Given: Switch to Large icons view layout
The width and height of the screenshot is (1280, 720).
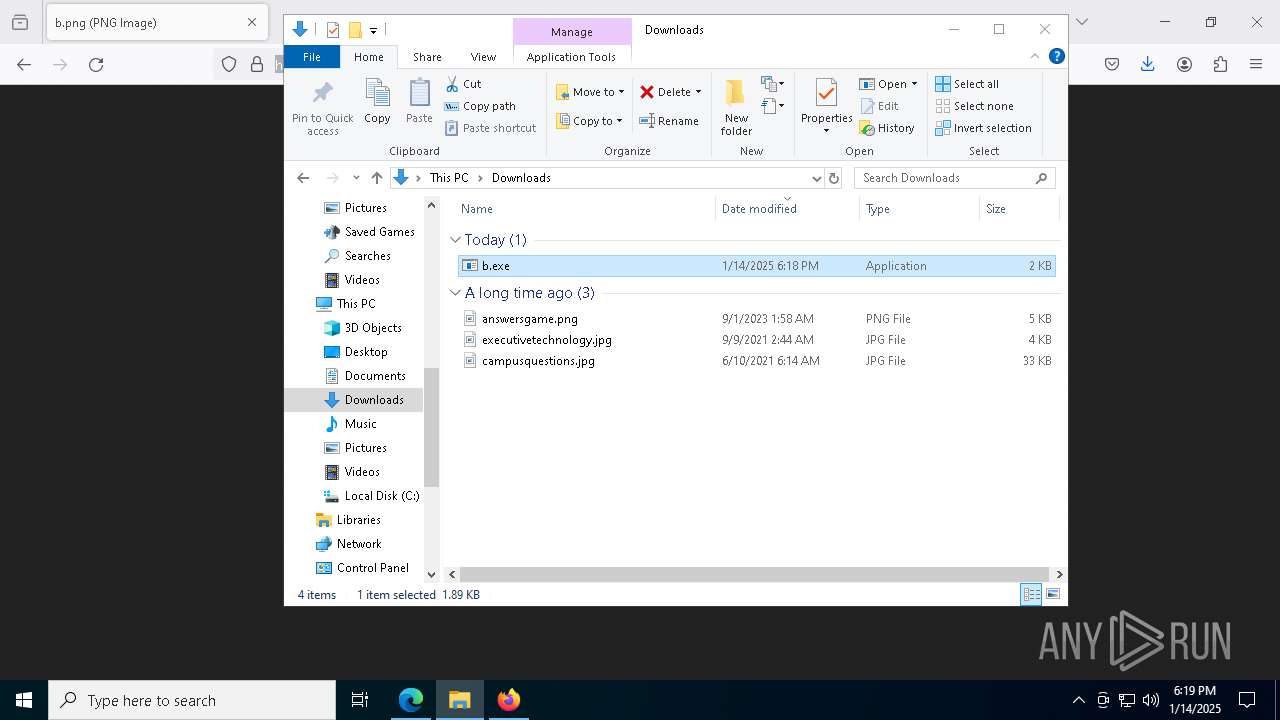Looking at the screenshot, I should click(1053, 594).
